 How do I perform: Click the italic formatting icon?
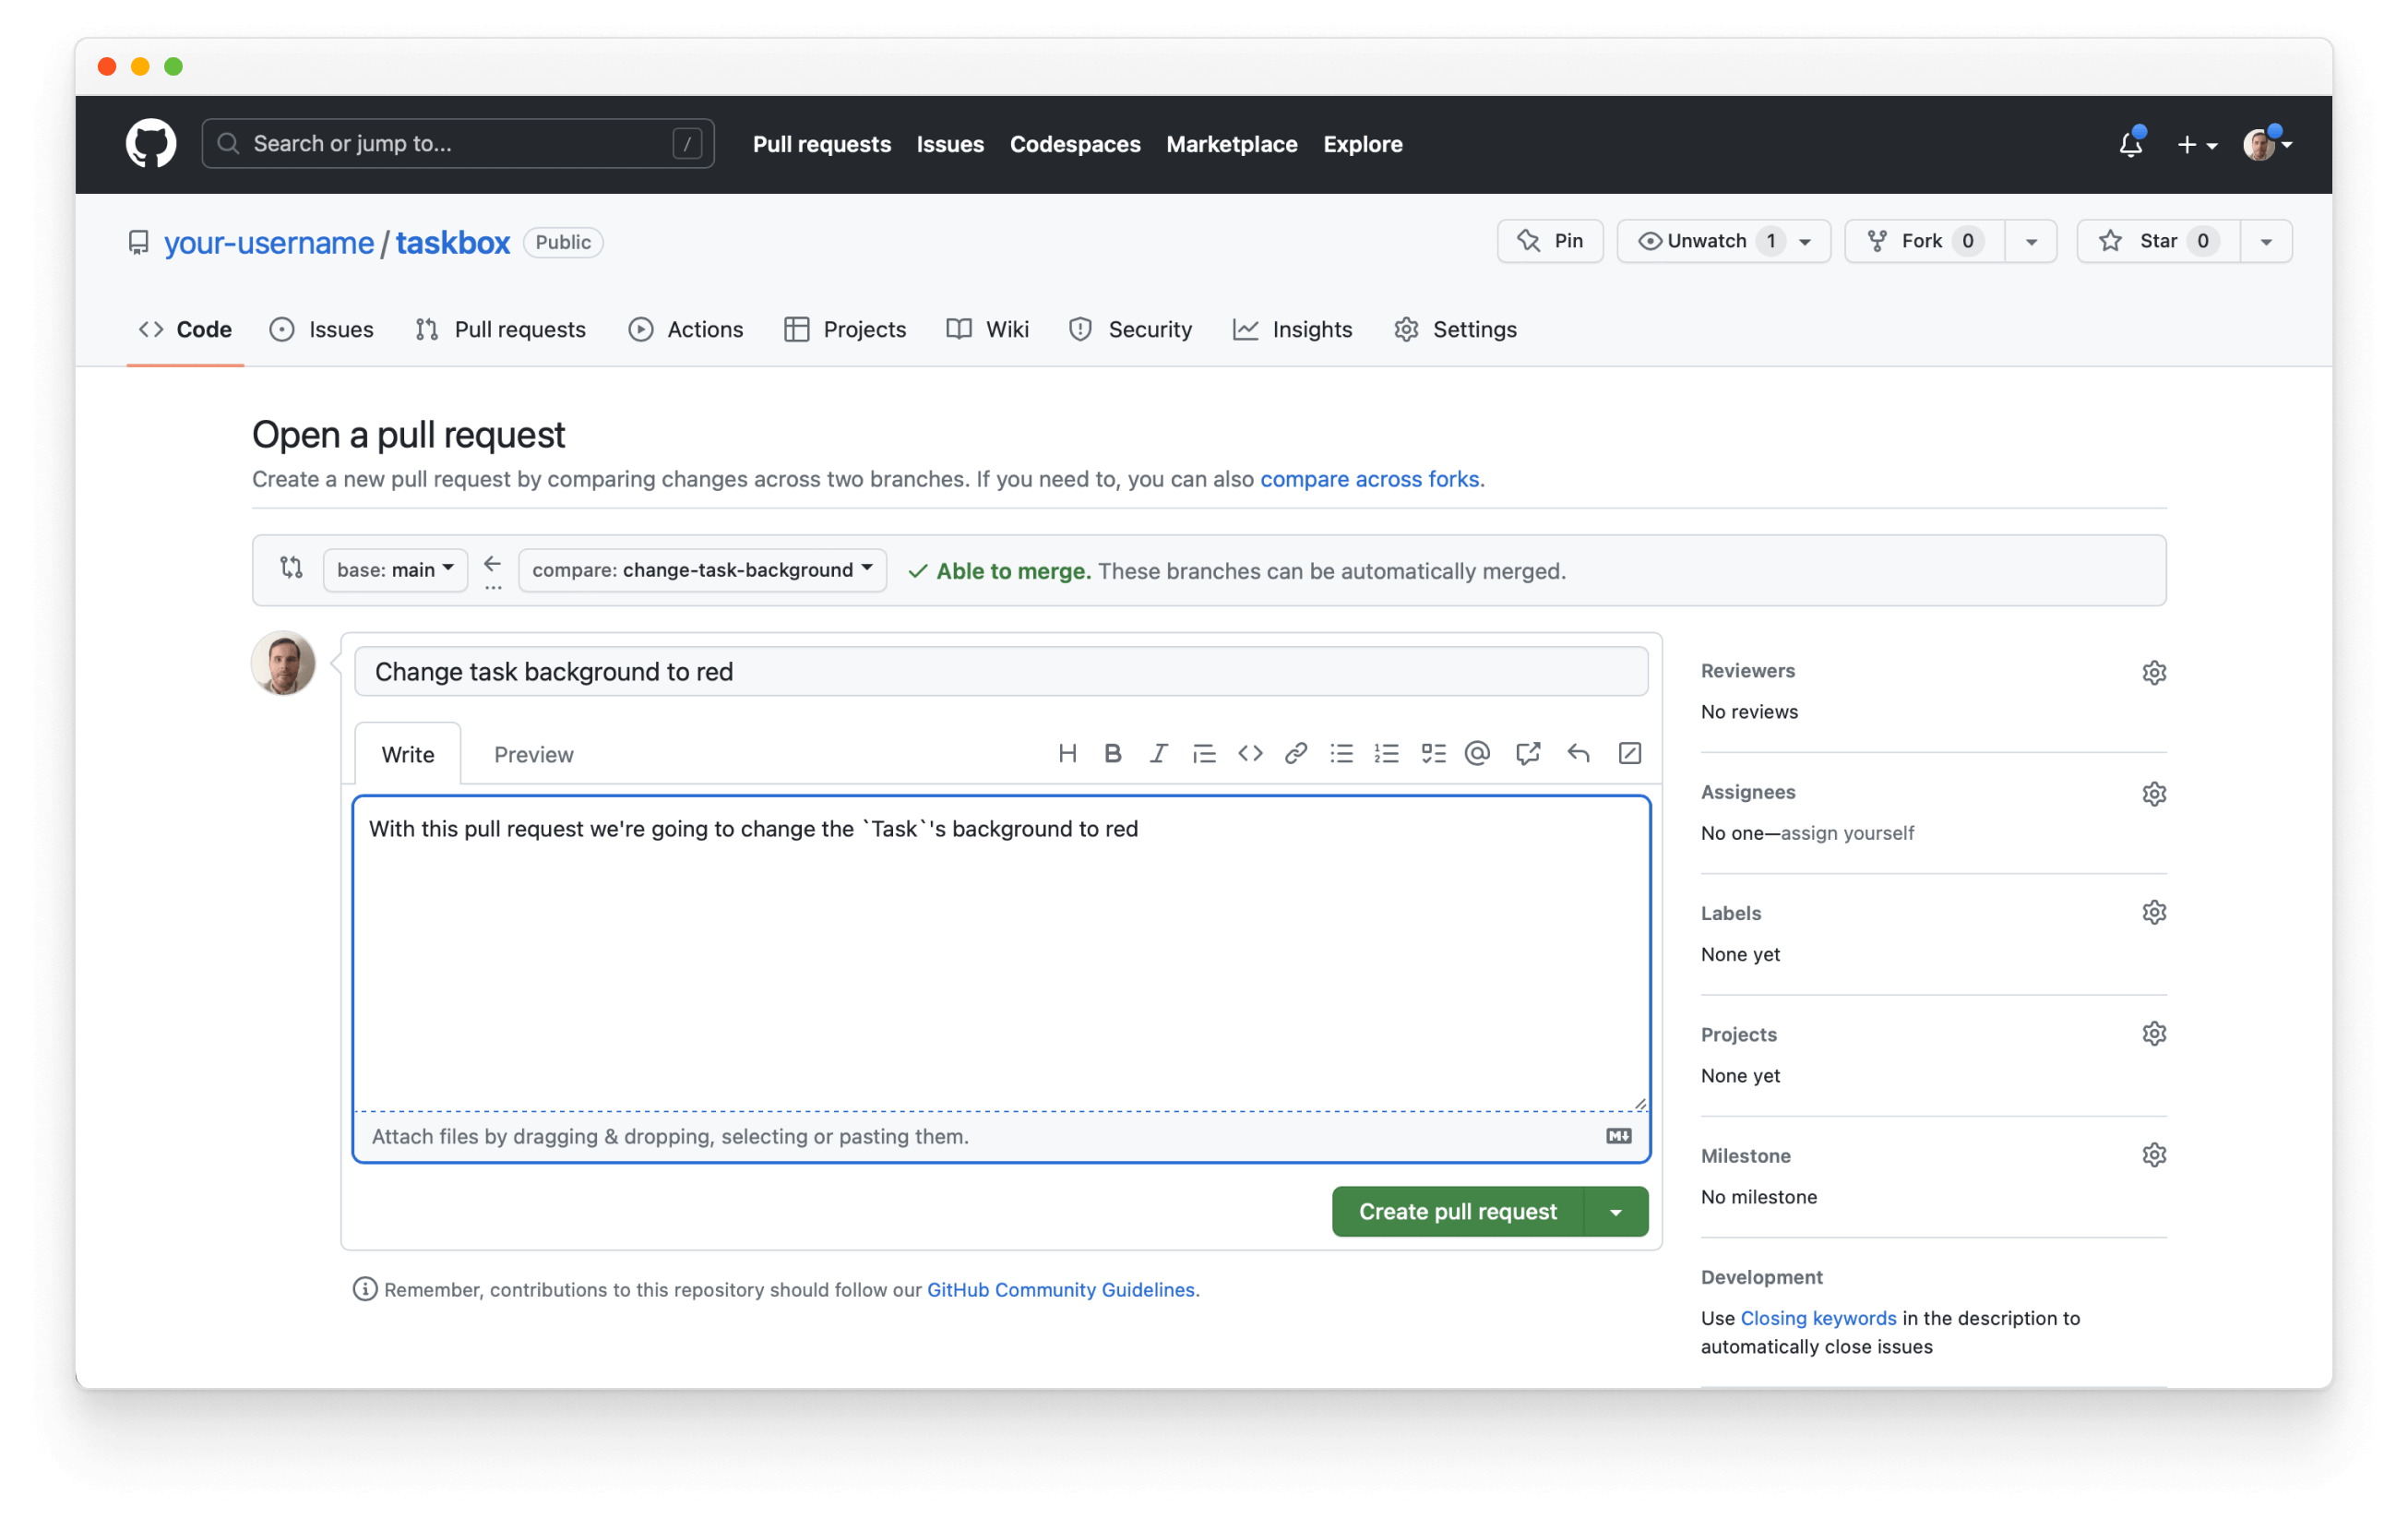[x=1158, y=752]
